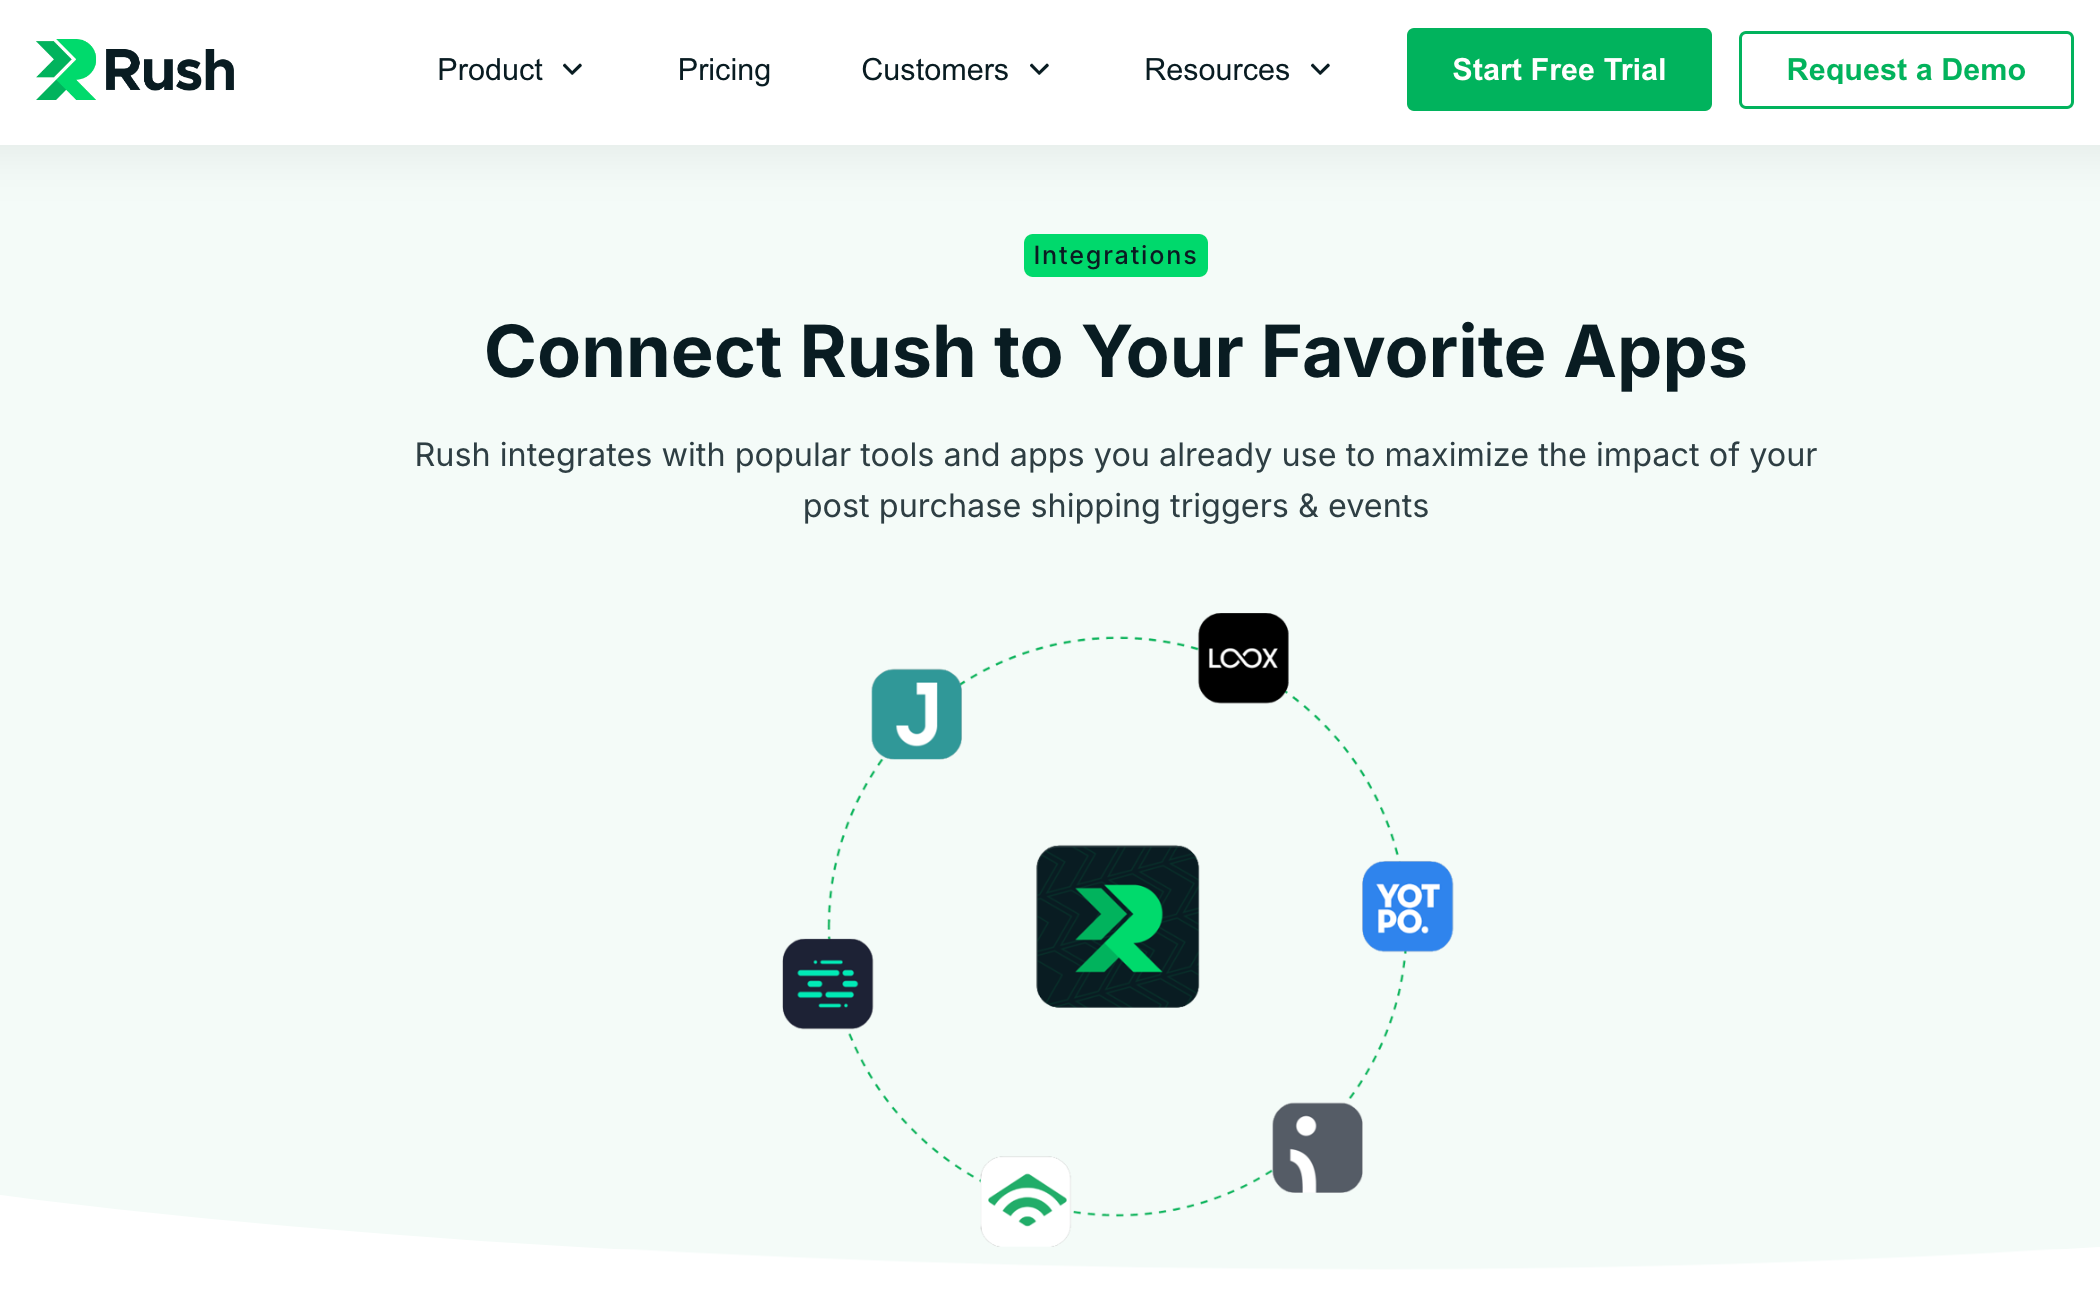This screenshot has height=1300, width=2100.
Task: Expand the Product dropdown chevron
Action: [x=573, y=70]
